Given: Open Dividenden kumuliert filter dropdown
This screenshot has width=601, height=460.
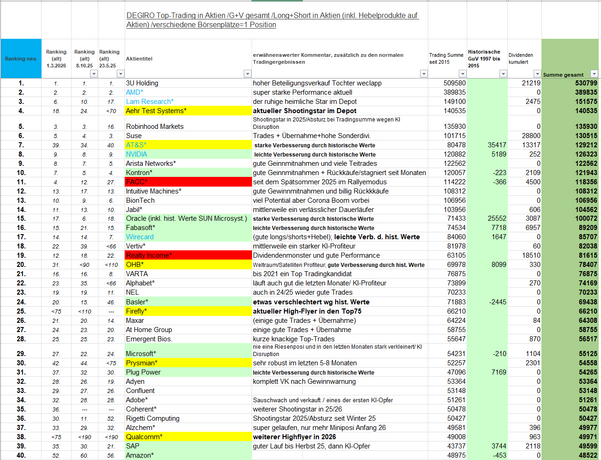Looking at the screenshot, I should click(537, 74).
